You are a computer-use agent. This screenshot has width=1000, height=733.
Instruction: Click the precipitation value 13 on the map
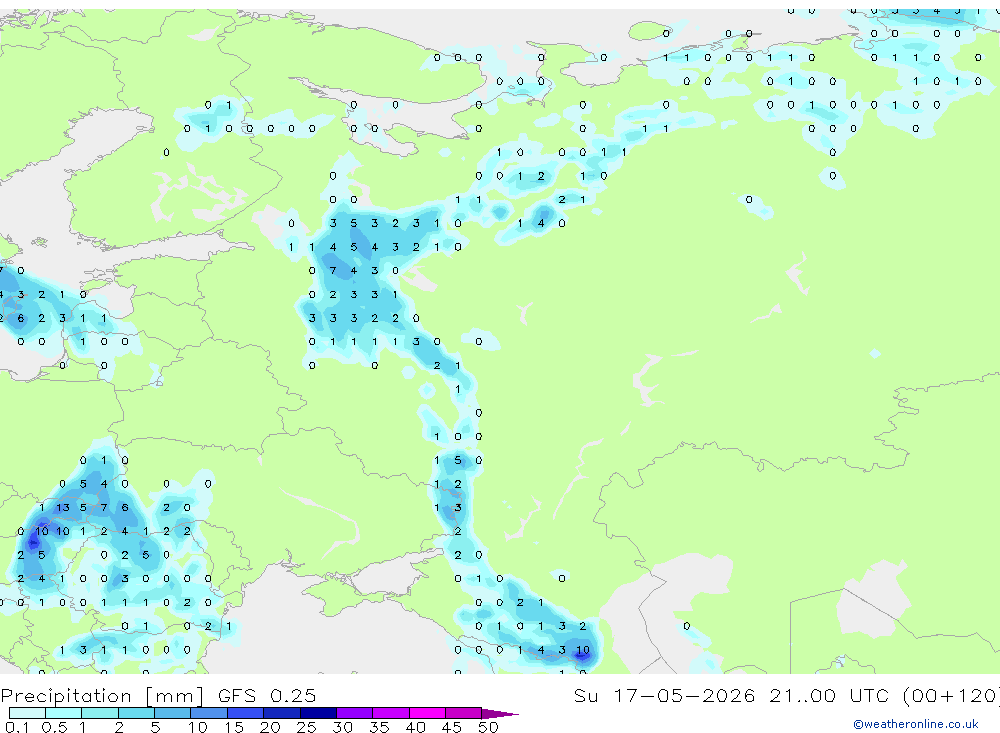[x=62, y=508]
